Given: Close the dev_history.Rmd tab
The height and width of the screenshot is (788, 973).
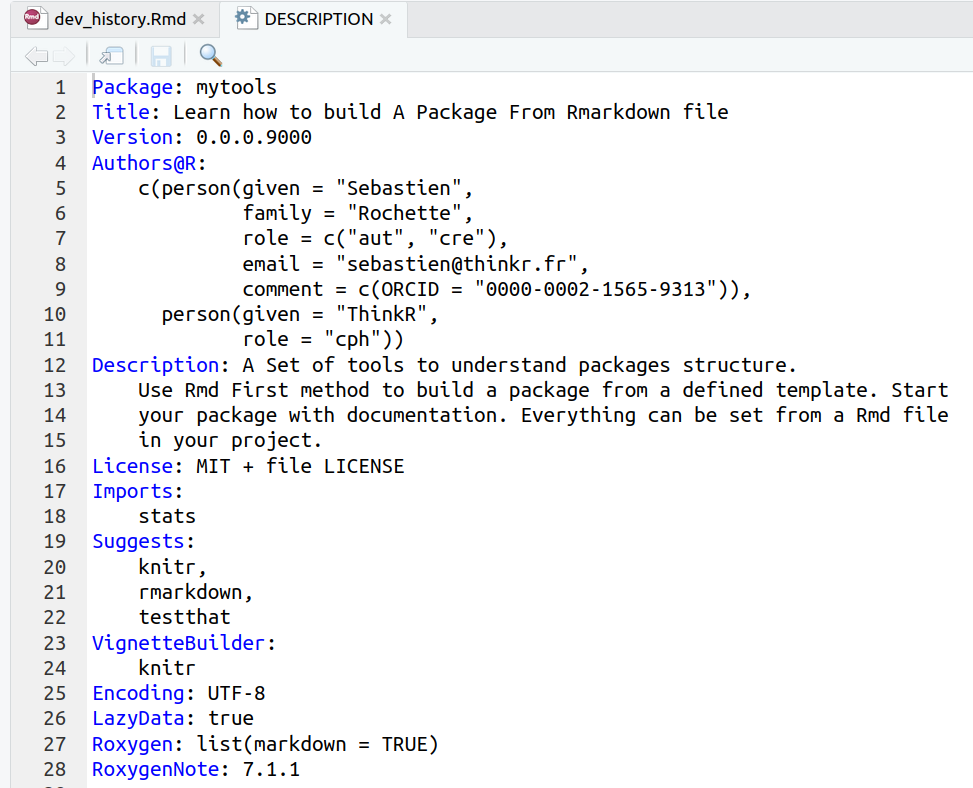Looking at the screenshot, I should coord(199,19).
